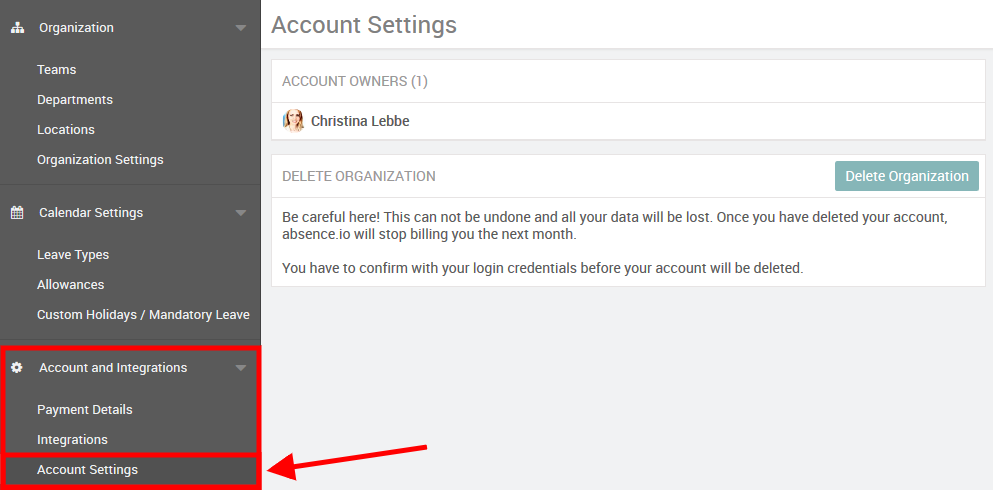
Task: Open the Allowances page
Action: click(x=71, y=285)
